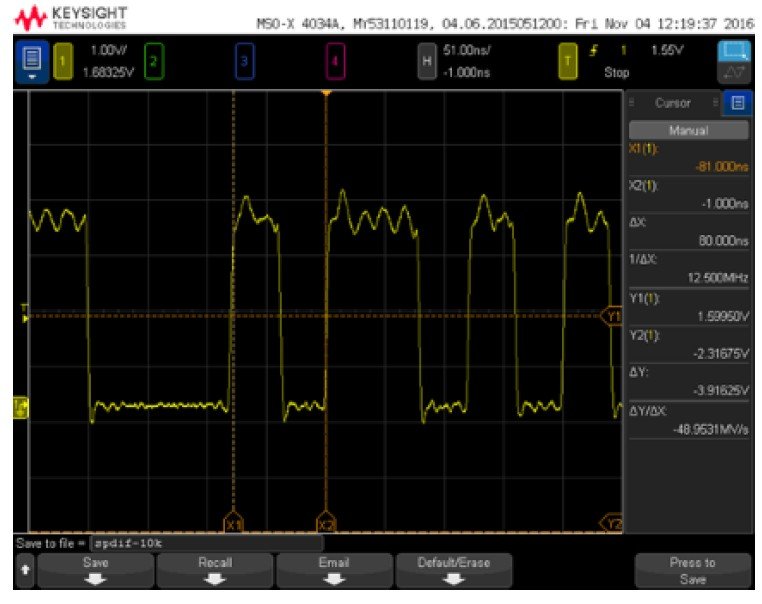The width and height of the screenshot is (762, 604).
Task: Click the Stop run status text
Action: pos(617,73)
